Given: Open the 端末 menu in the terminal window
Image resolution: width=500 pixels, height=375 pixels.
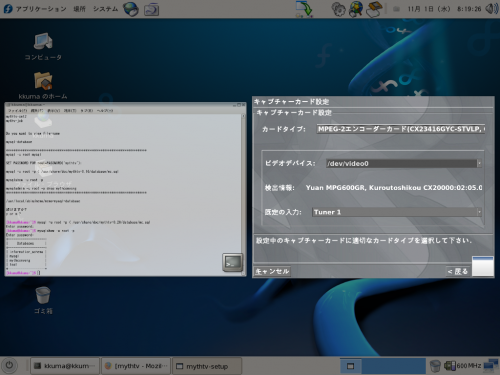Looking at the screenshot, I should tap(70, 110).
